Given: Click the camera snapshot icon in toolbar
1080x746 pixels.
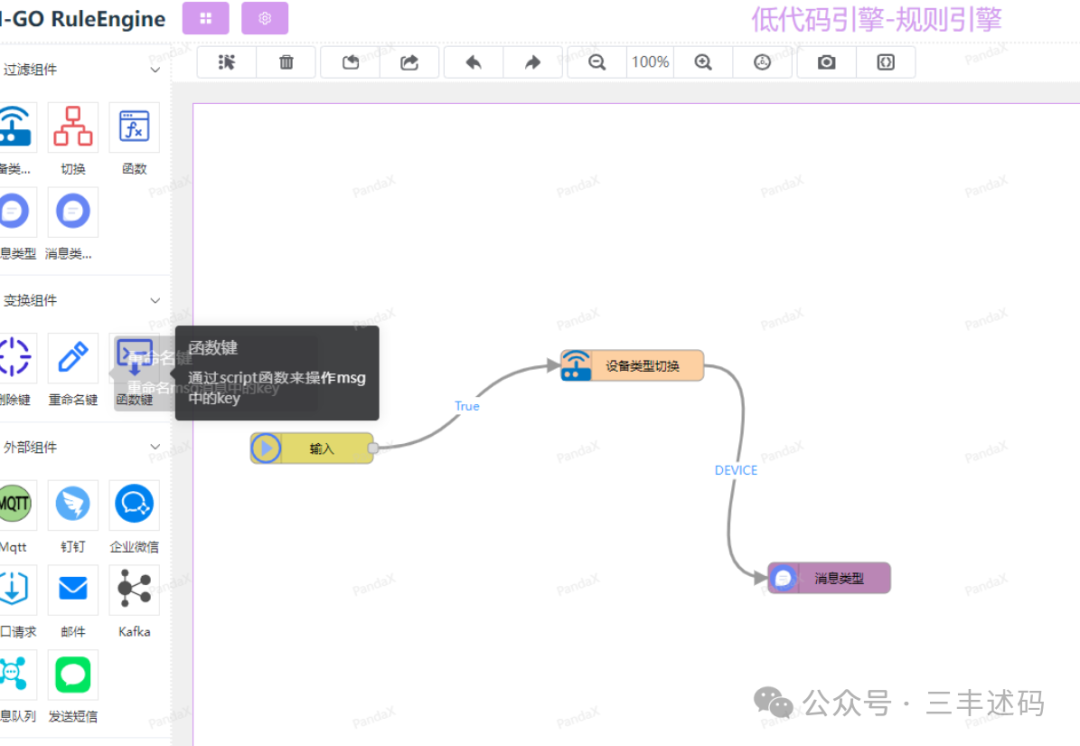Looking at the screenshot, I should 827,63.
